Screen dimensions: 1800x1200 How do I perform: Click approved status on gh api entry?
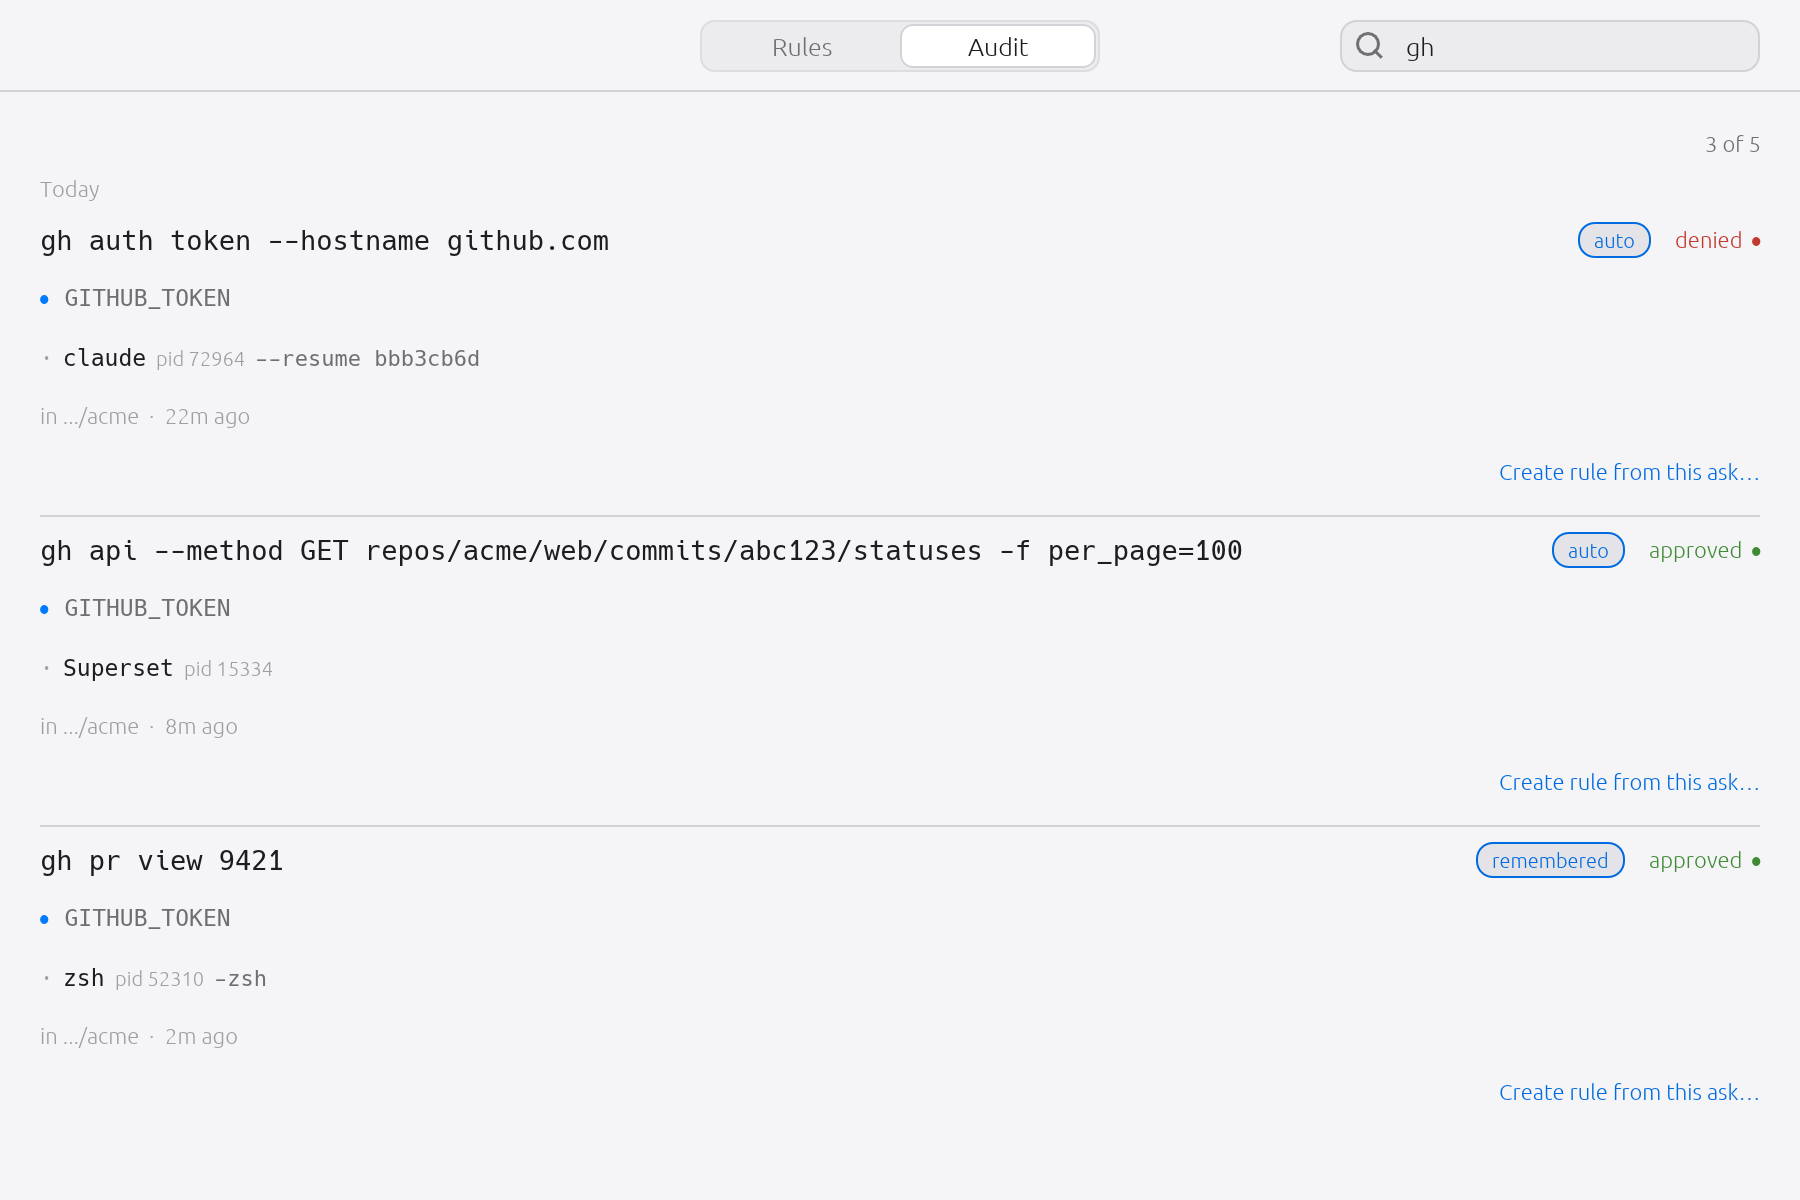coord(1695,550)
